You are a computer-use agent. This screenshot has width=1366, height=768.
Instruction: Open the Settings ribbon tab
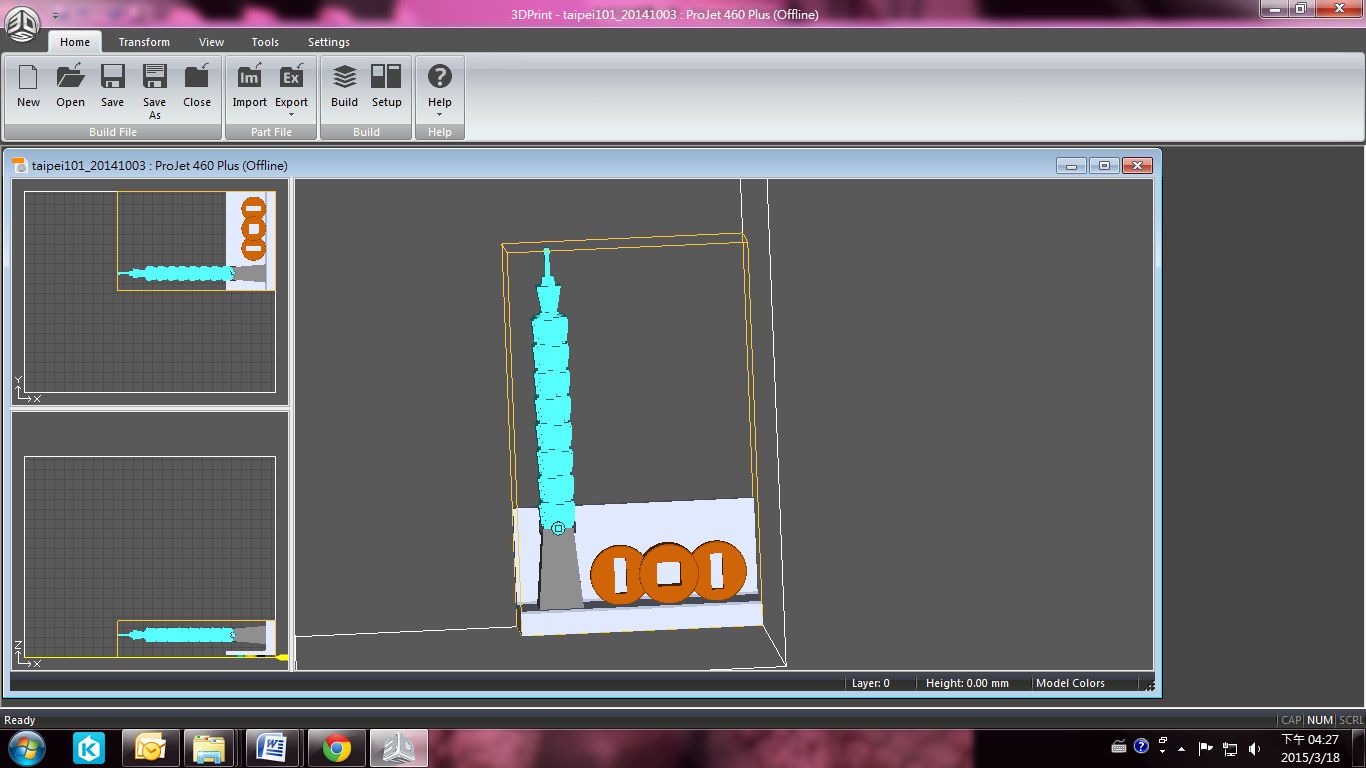[x=329, y=42]
